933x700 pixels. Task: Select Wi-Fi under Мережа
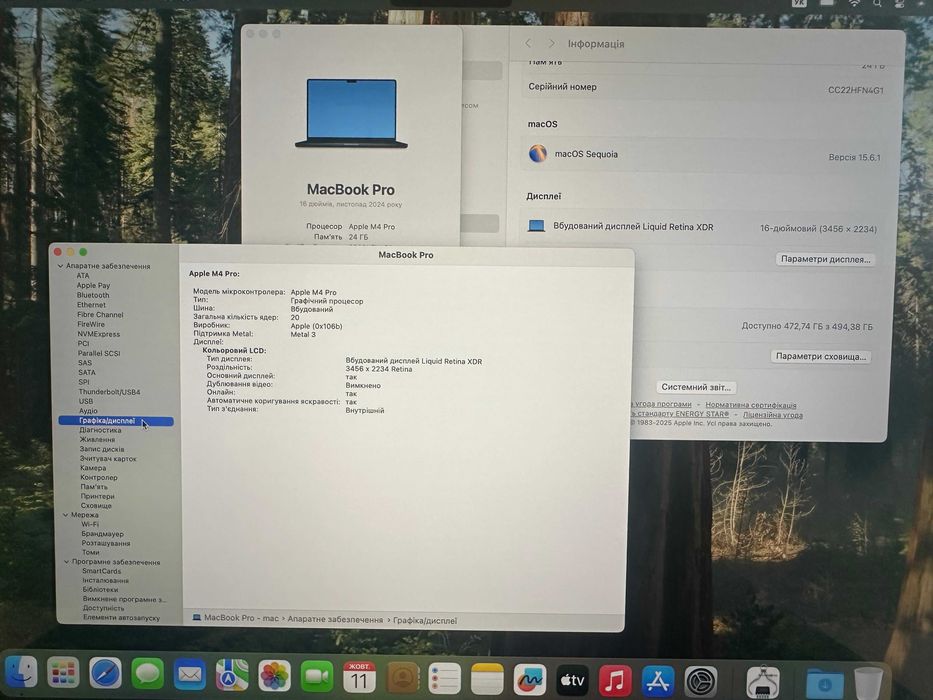coord(90,524)
